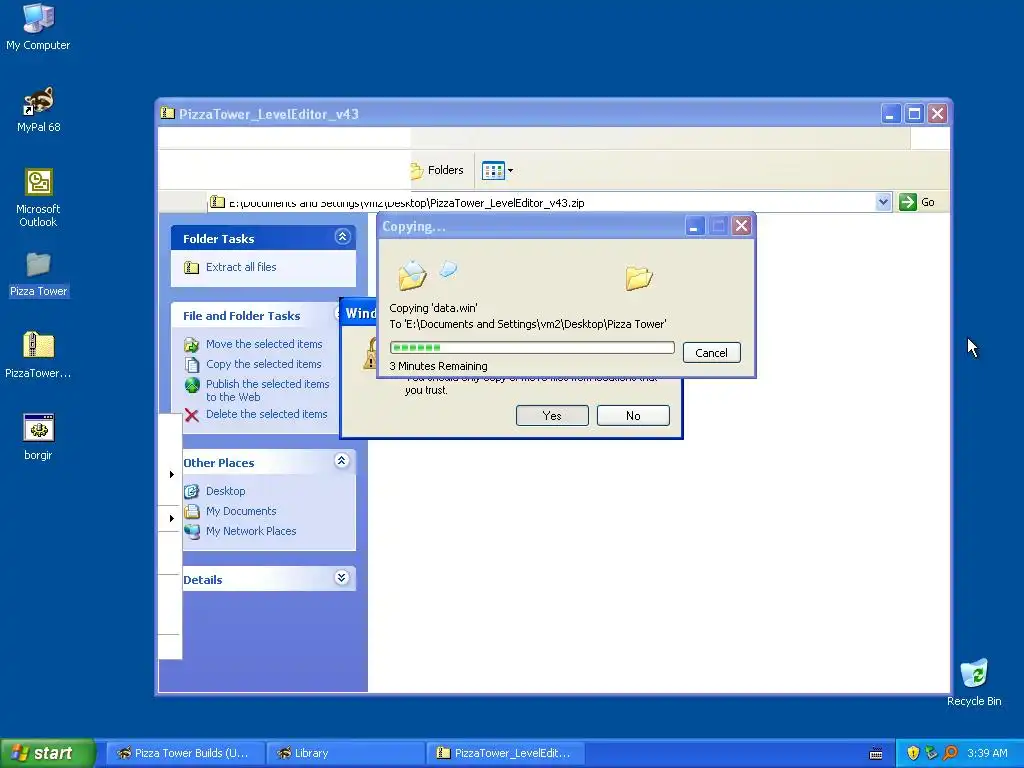
Task: Select the PizzaTower zip file on desktop
Action: (38, 355)
